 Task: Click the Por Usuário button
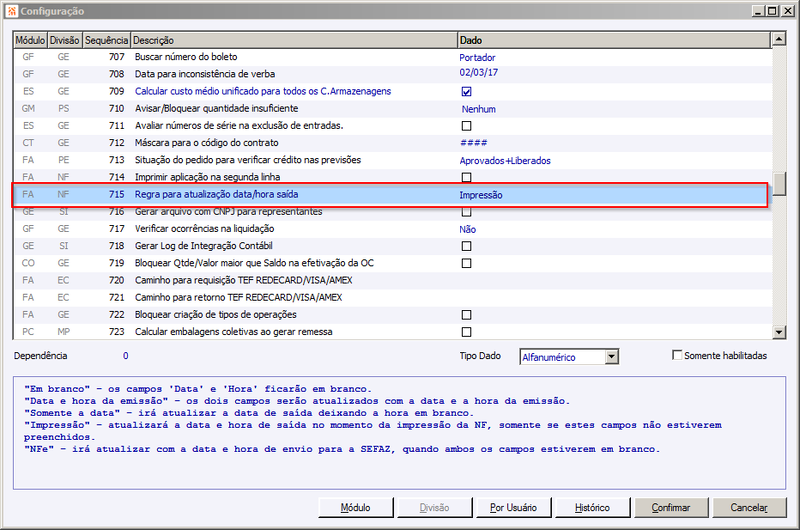pyautogui.click(x=513, y=508)
